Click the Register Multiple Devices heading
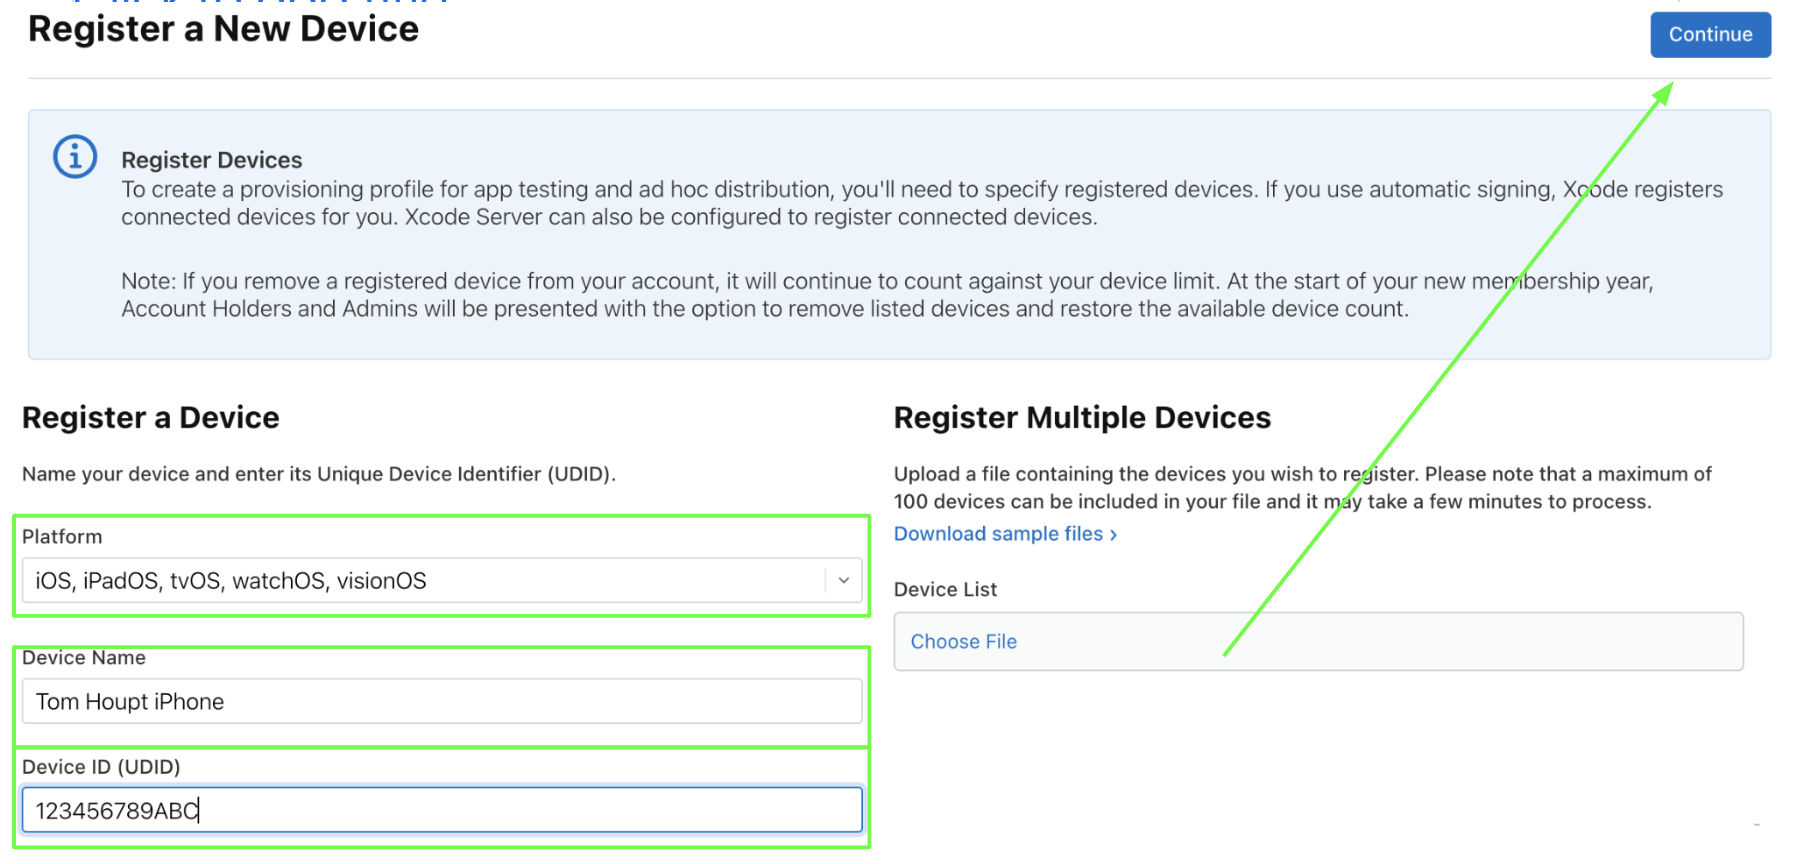The image size is (1802, 864). pyautogui.click(x=1082, y=418)
